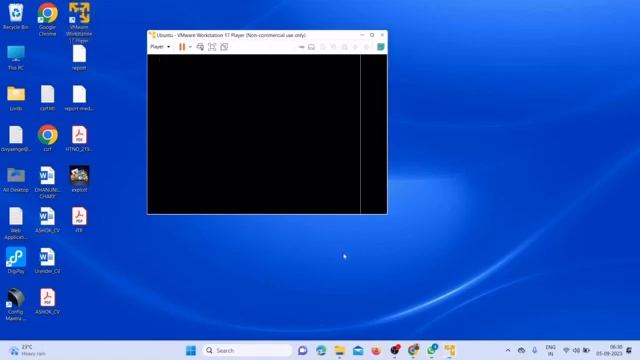Open the Mail app from the taskbar
The image size is (640, 360).
point(358,350)
